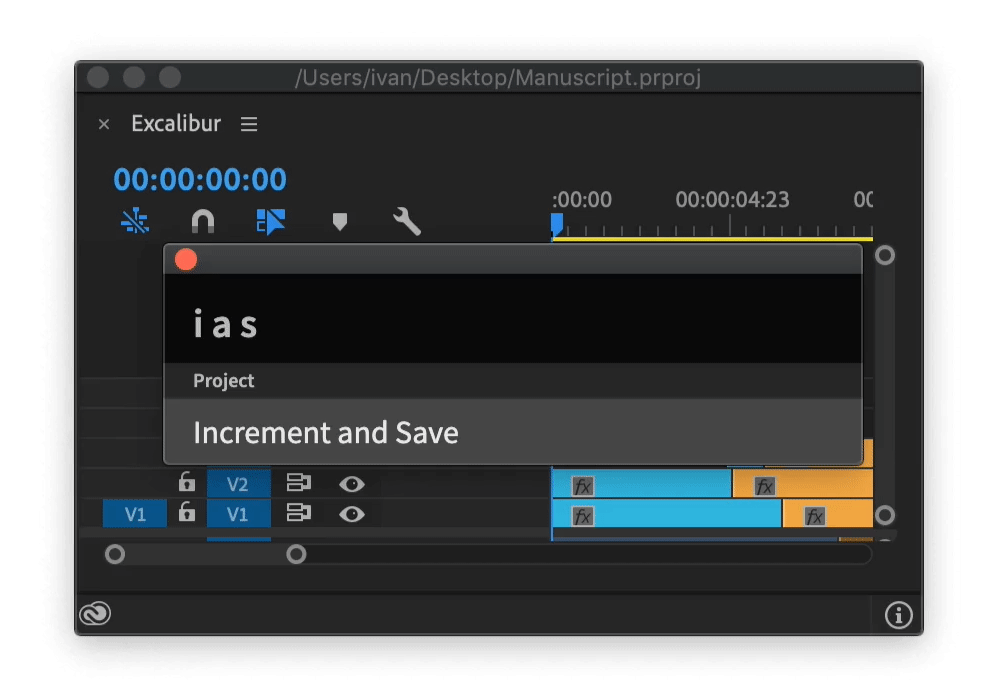
Task: Click fx badge on V1 orange clip
Action: coord(814,516)
